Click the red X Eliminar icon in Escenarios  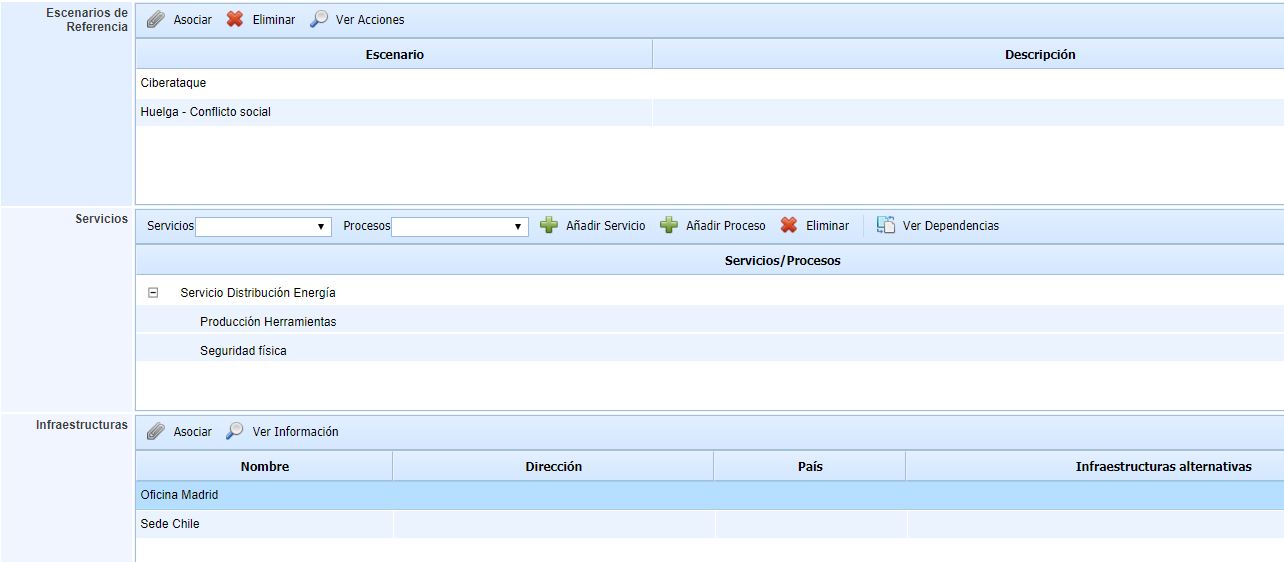click(235, 20)
